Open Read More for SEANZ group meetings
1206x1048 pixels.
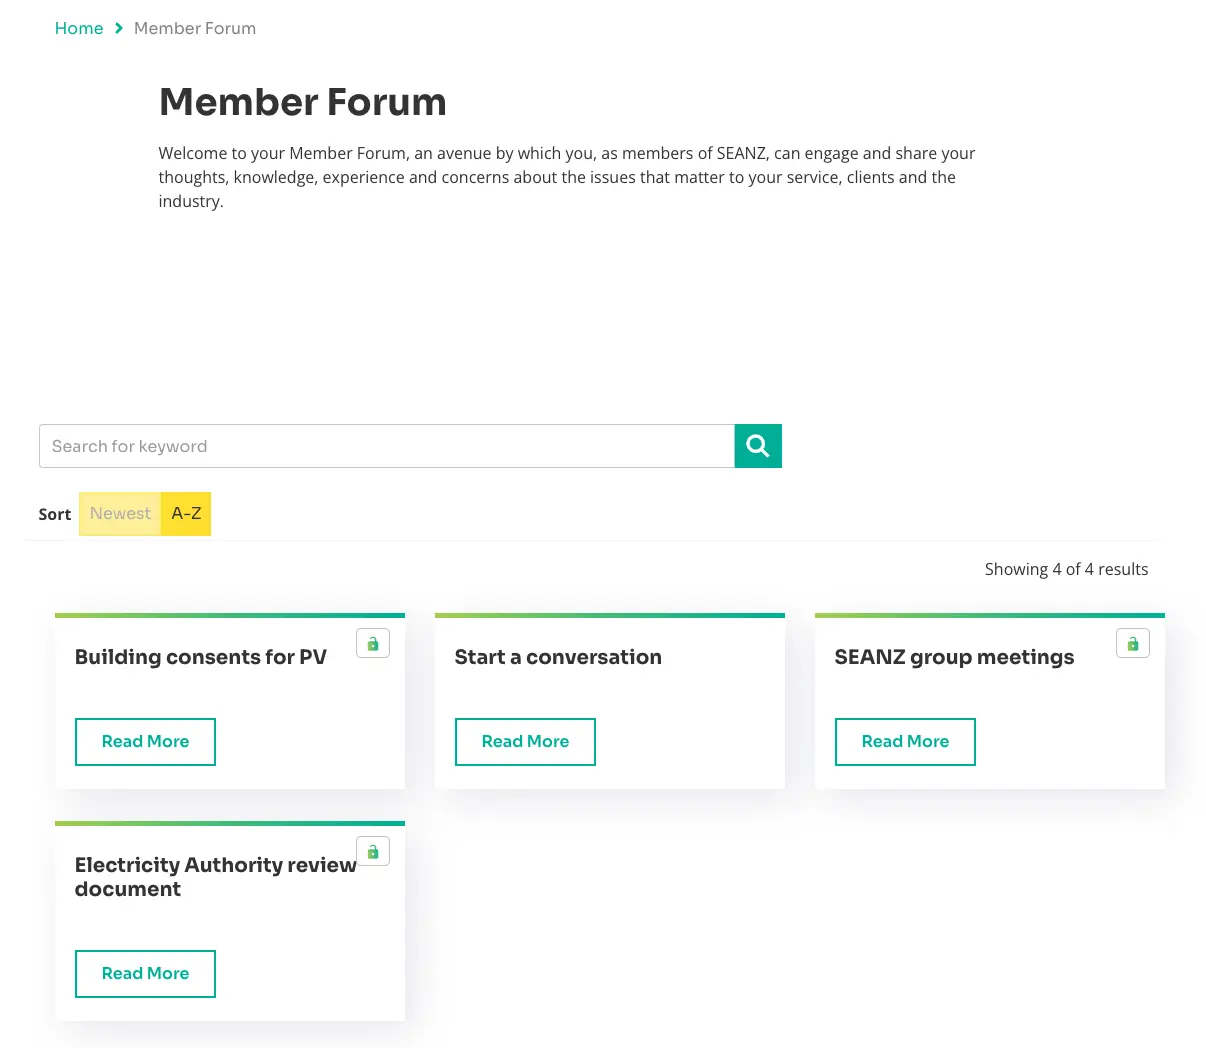tap(905, 742)
